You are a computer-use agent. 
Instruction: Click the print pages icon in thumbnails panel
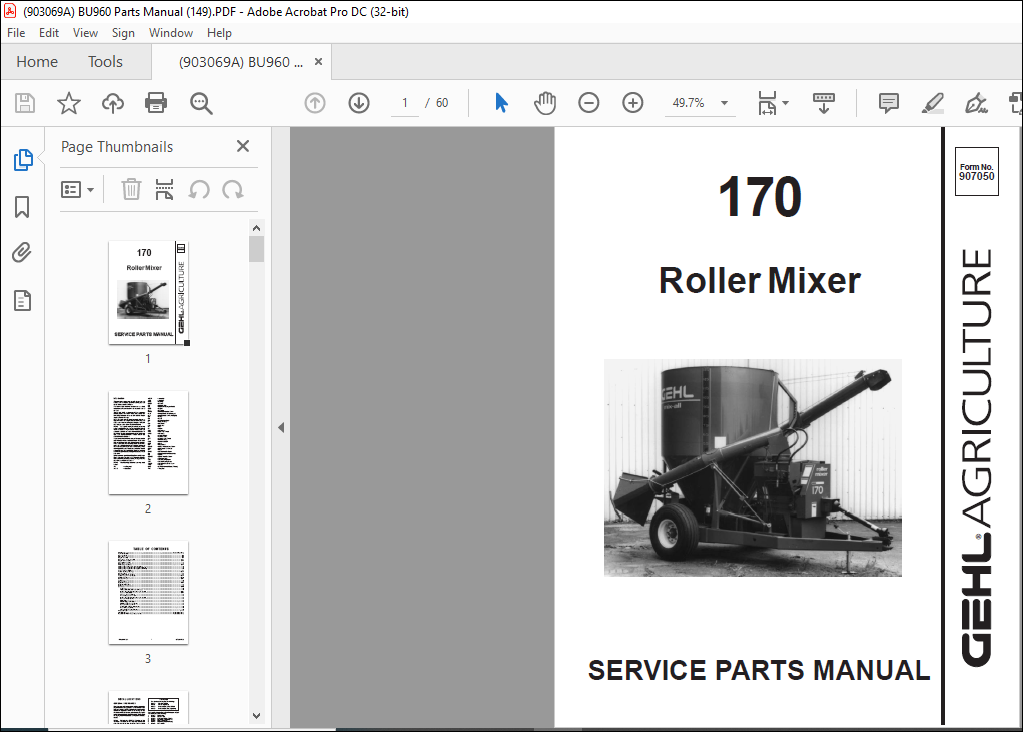point(164,190)
